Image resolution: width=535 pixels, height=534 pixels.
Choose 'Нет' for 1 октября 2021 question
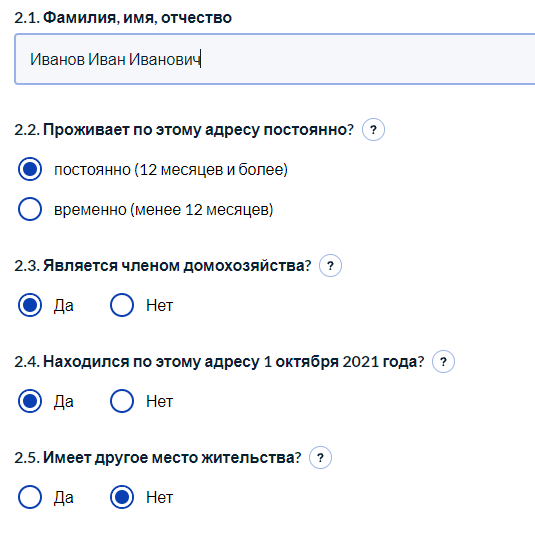pos(122,401)
